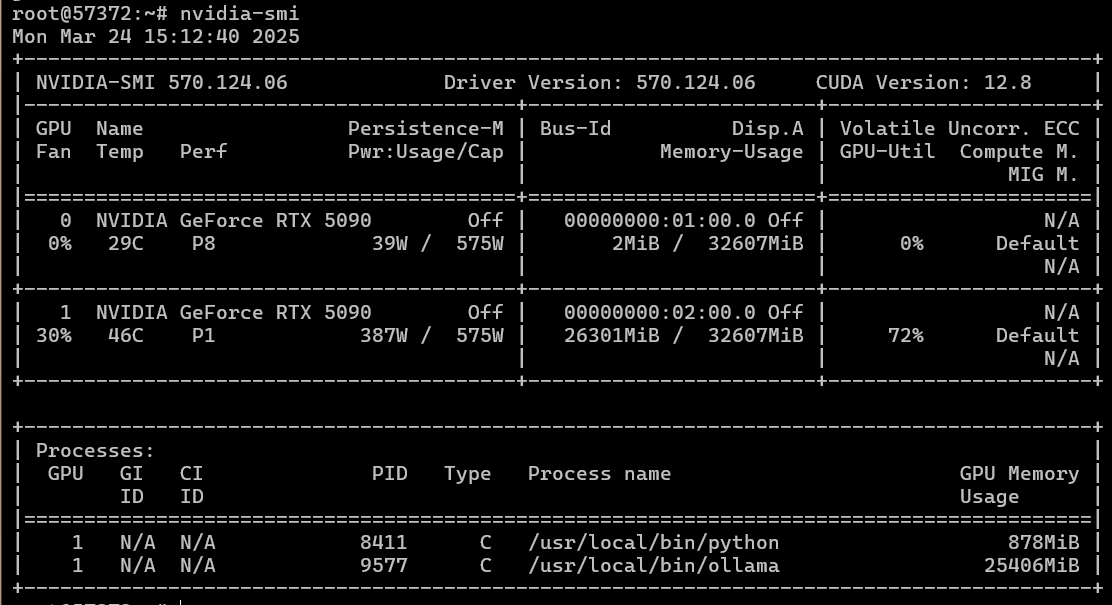Click the 26301MiB memory usage value

point(611,335)
